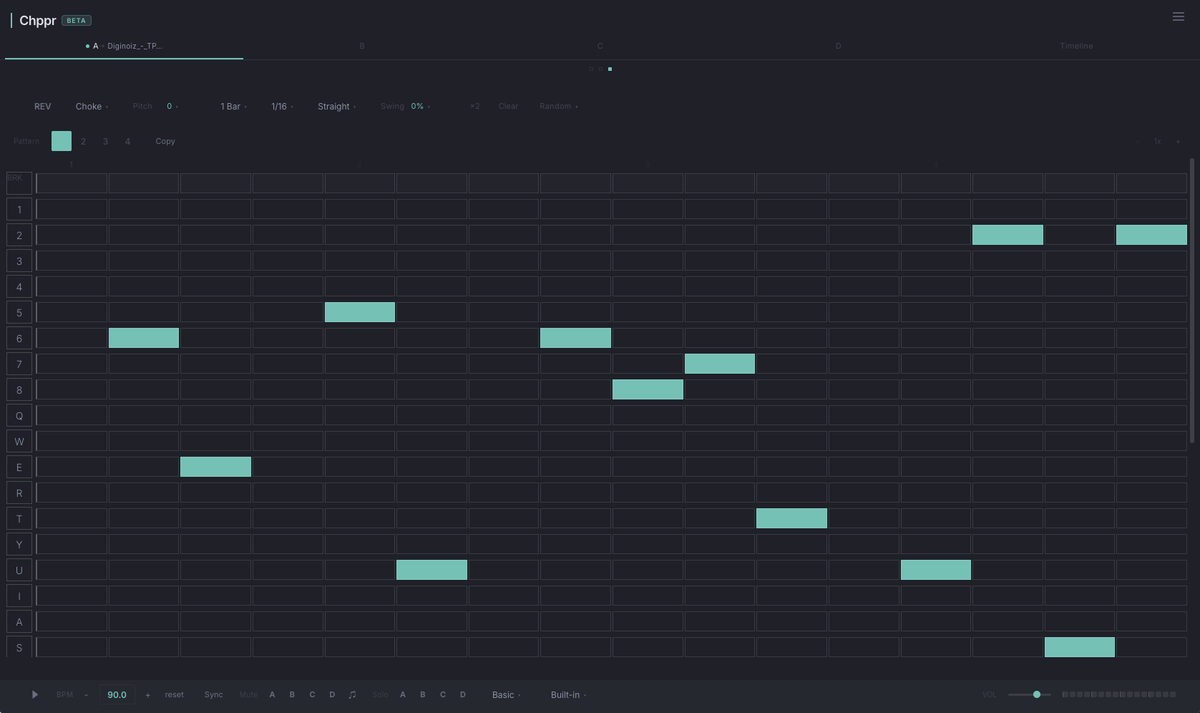Copy the current pattern
This screenshot has height=713, width=1200.
tap(165, 141)
